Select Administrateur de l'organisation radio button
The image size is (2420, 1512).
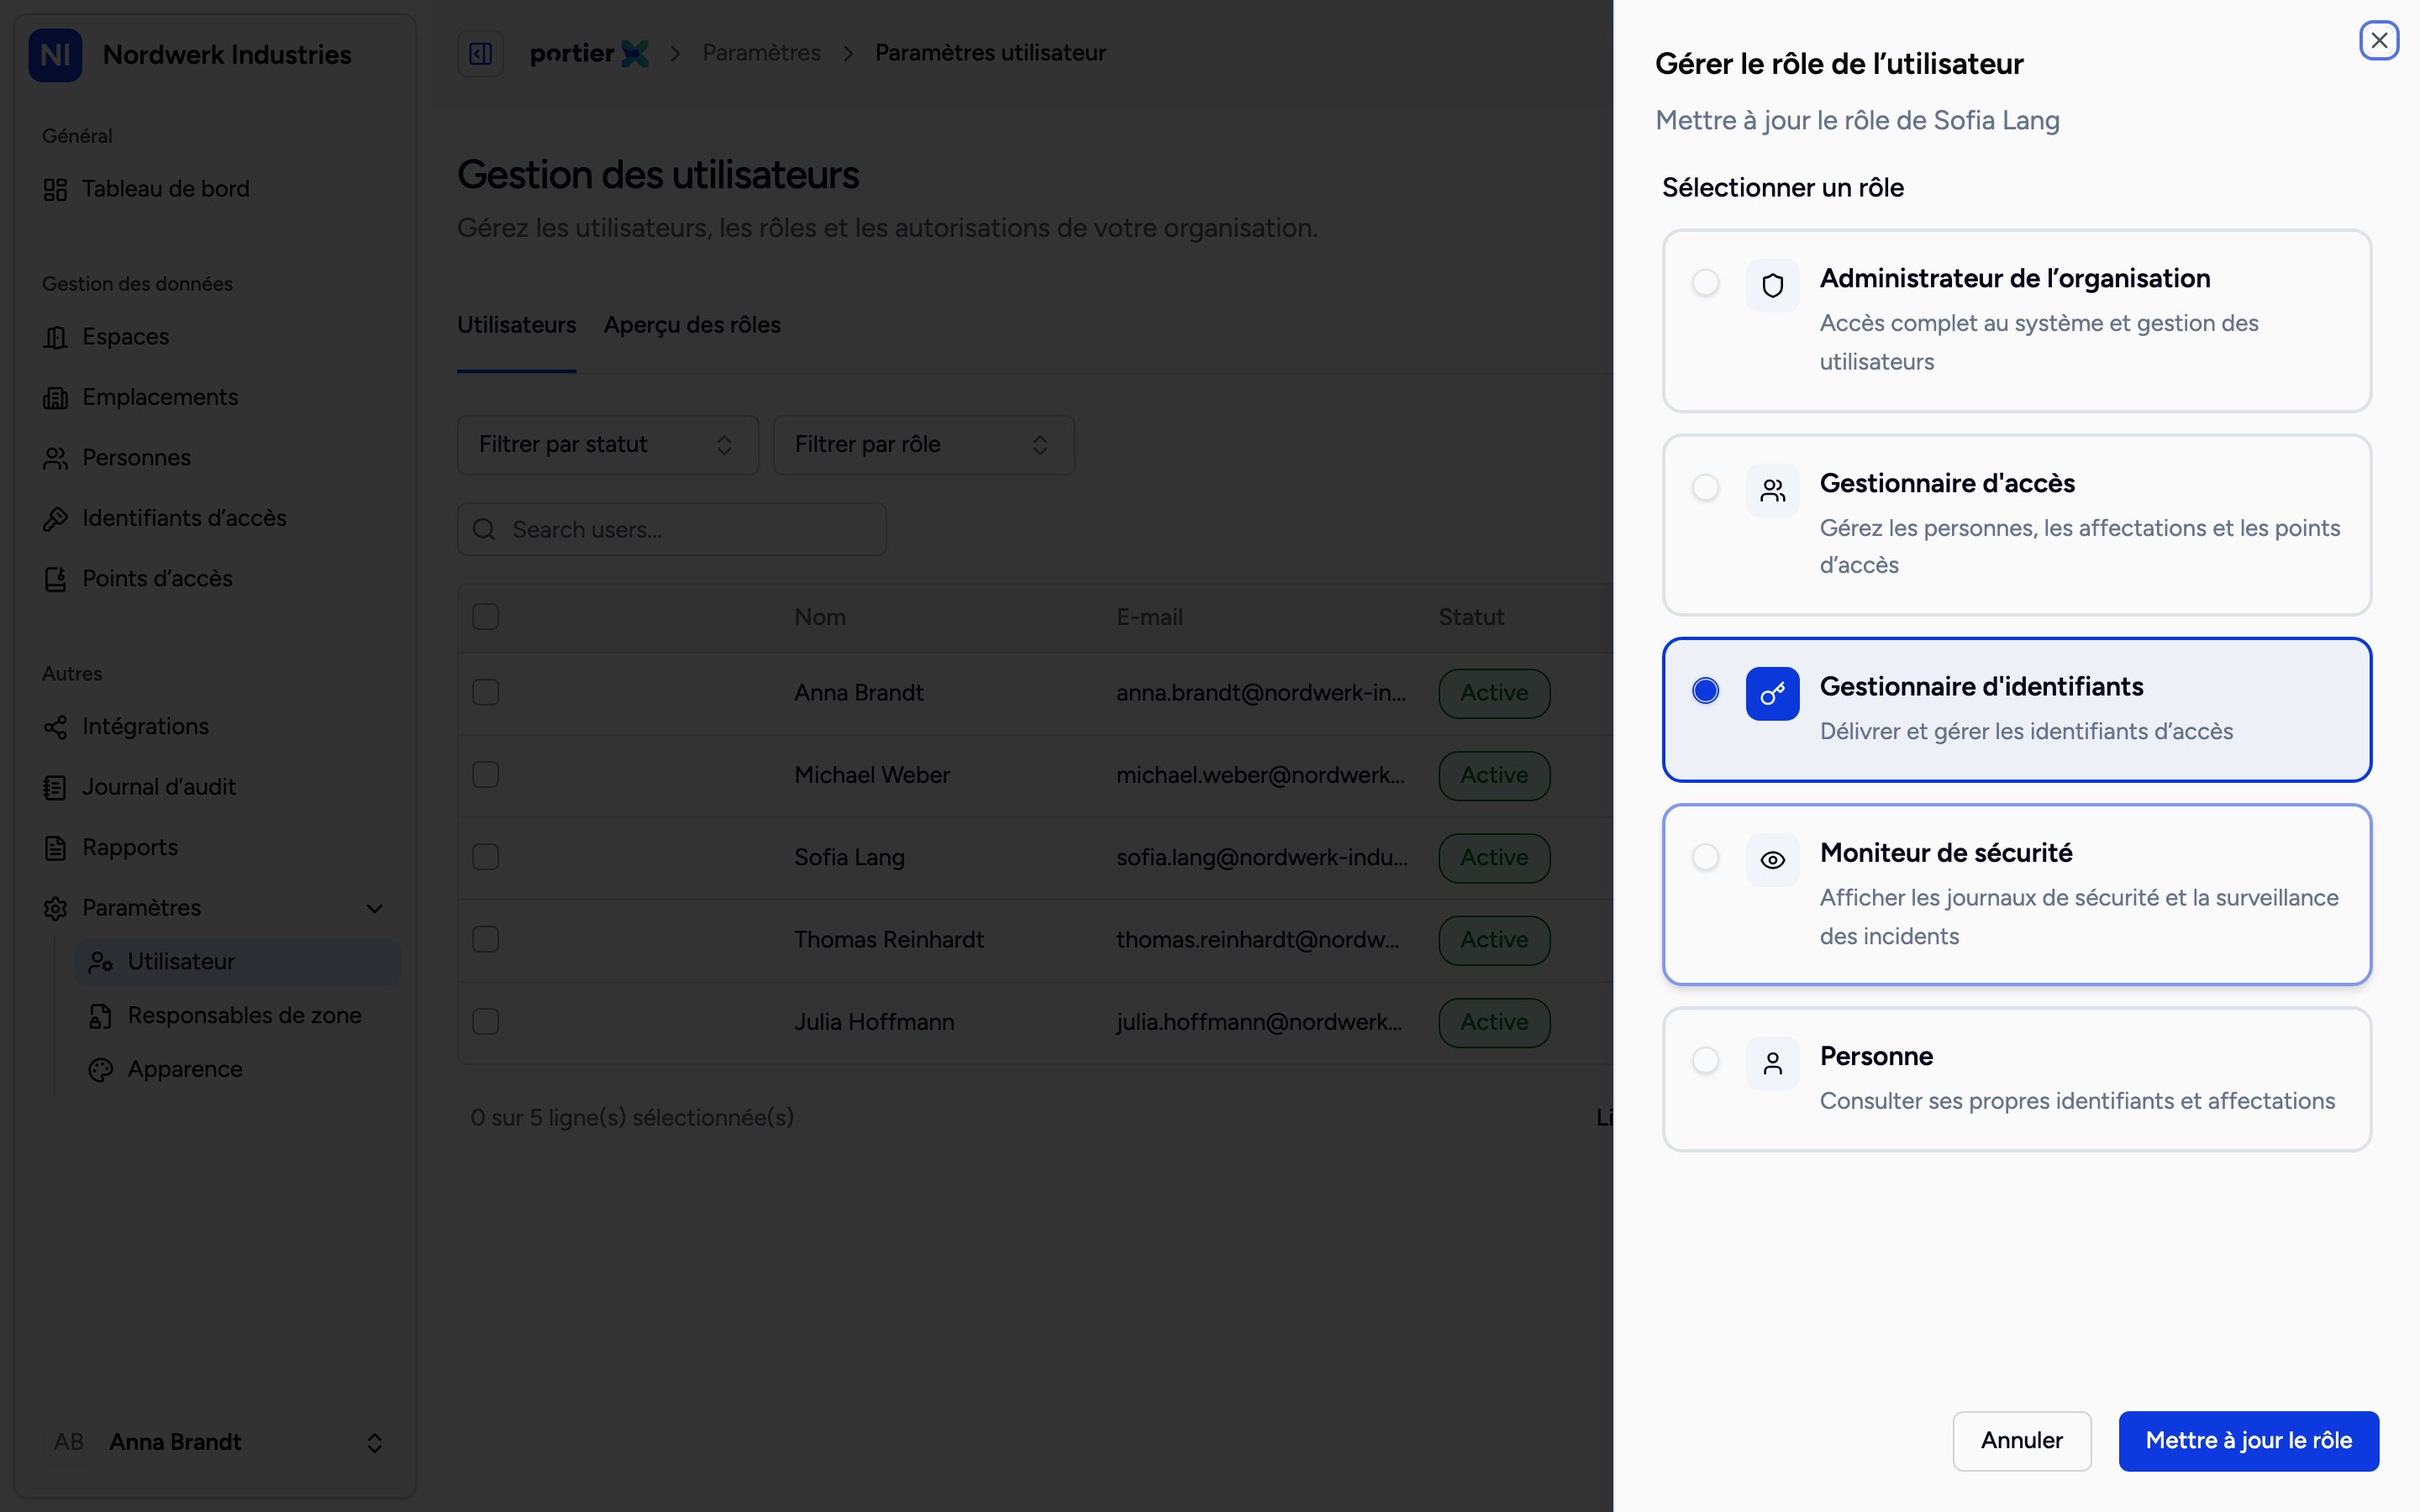tap(1705, 283)
